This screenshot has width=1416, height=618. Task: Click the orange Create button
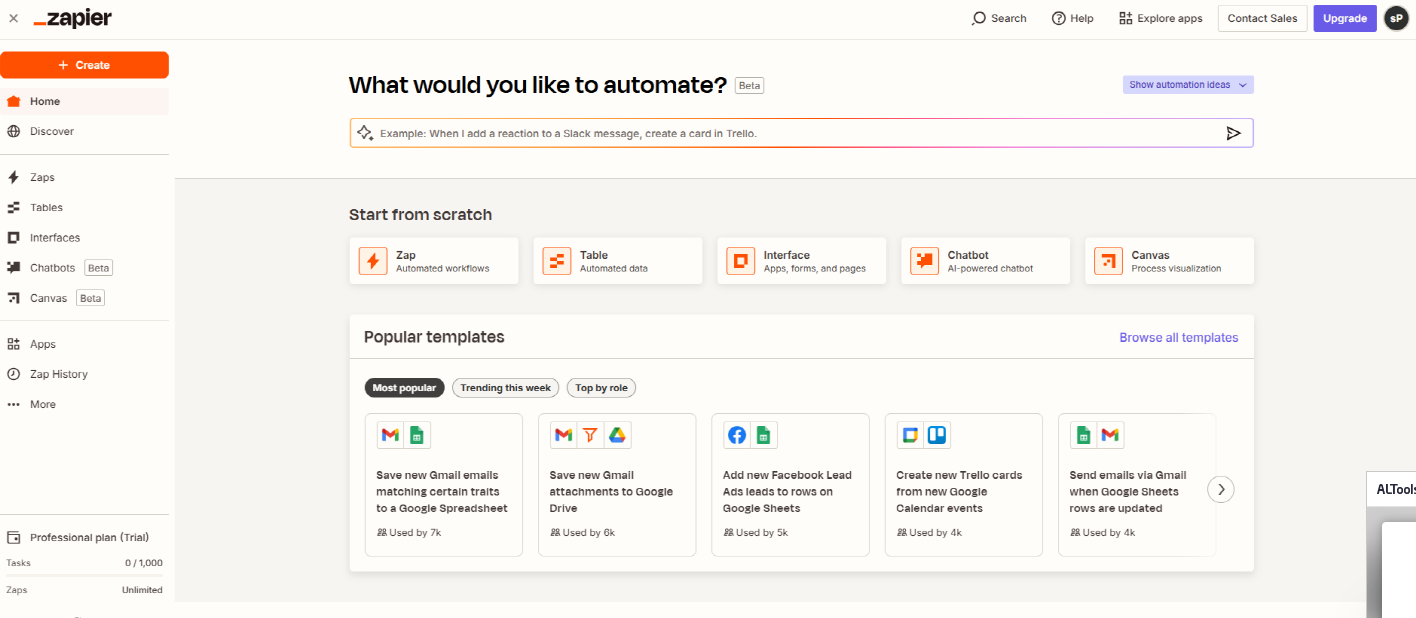pos(84,65)
